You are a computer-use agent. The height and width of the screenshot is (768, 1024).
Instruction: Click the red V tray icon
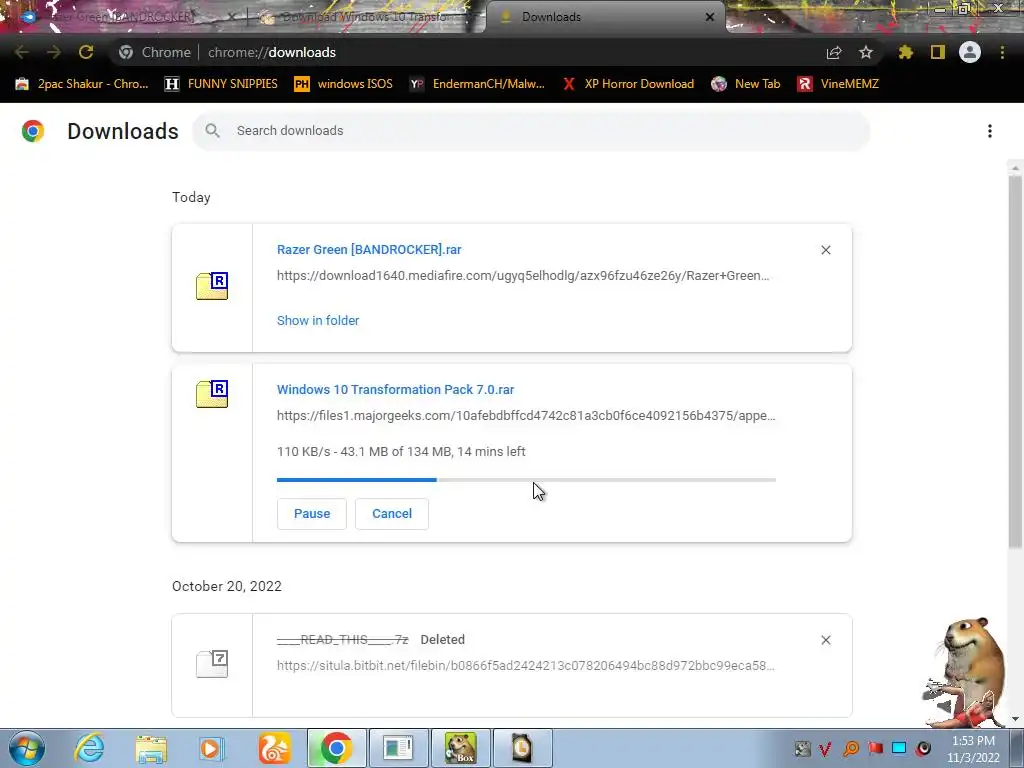(x=825, y=748)
